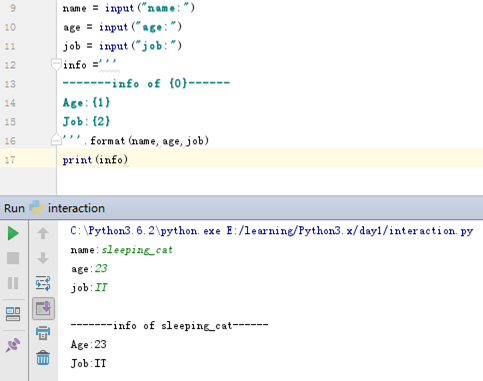
Task: Click the sleeping_cat input text in console
Action: [137, 250]
